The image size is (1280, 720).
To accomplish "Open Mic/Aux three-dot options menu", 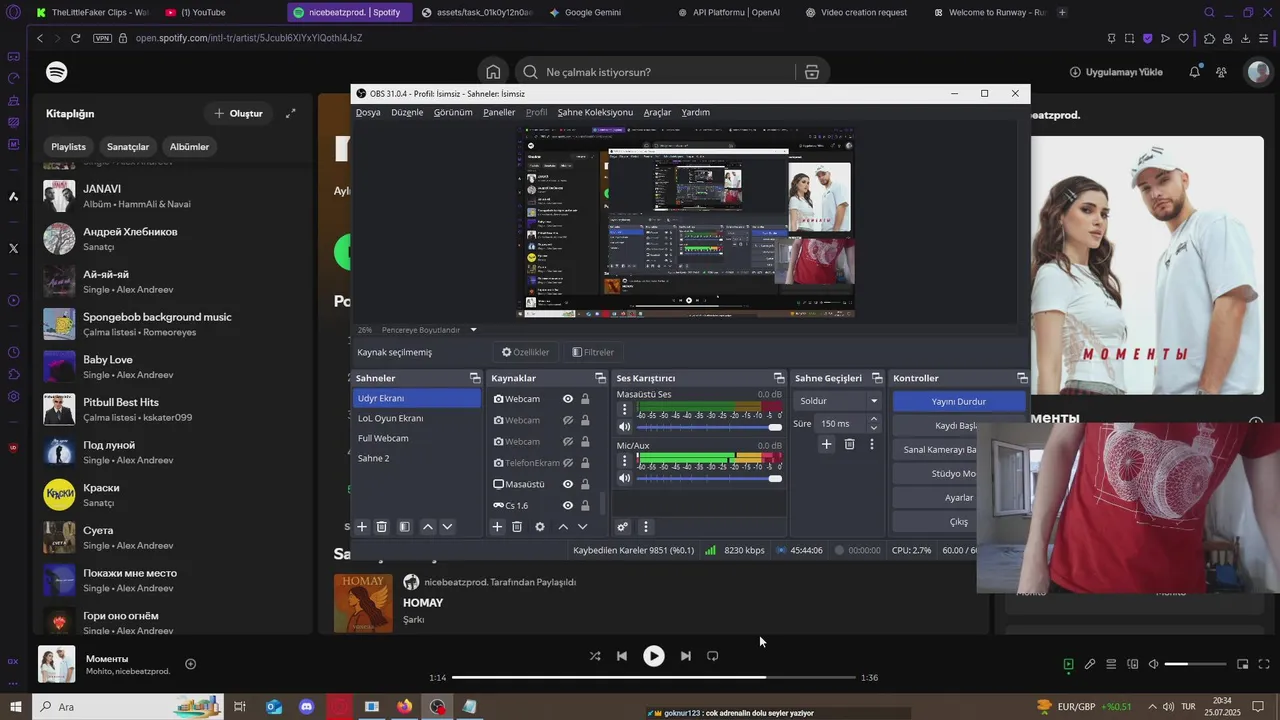I will (x=625, y=460).
